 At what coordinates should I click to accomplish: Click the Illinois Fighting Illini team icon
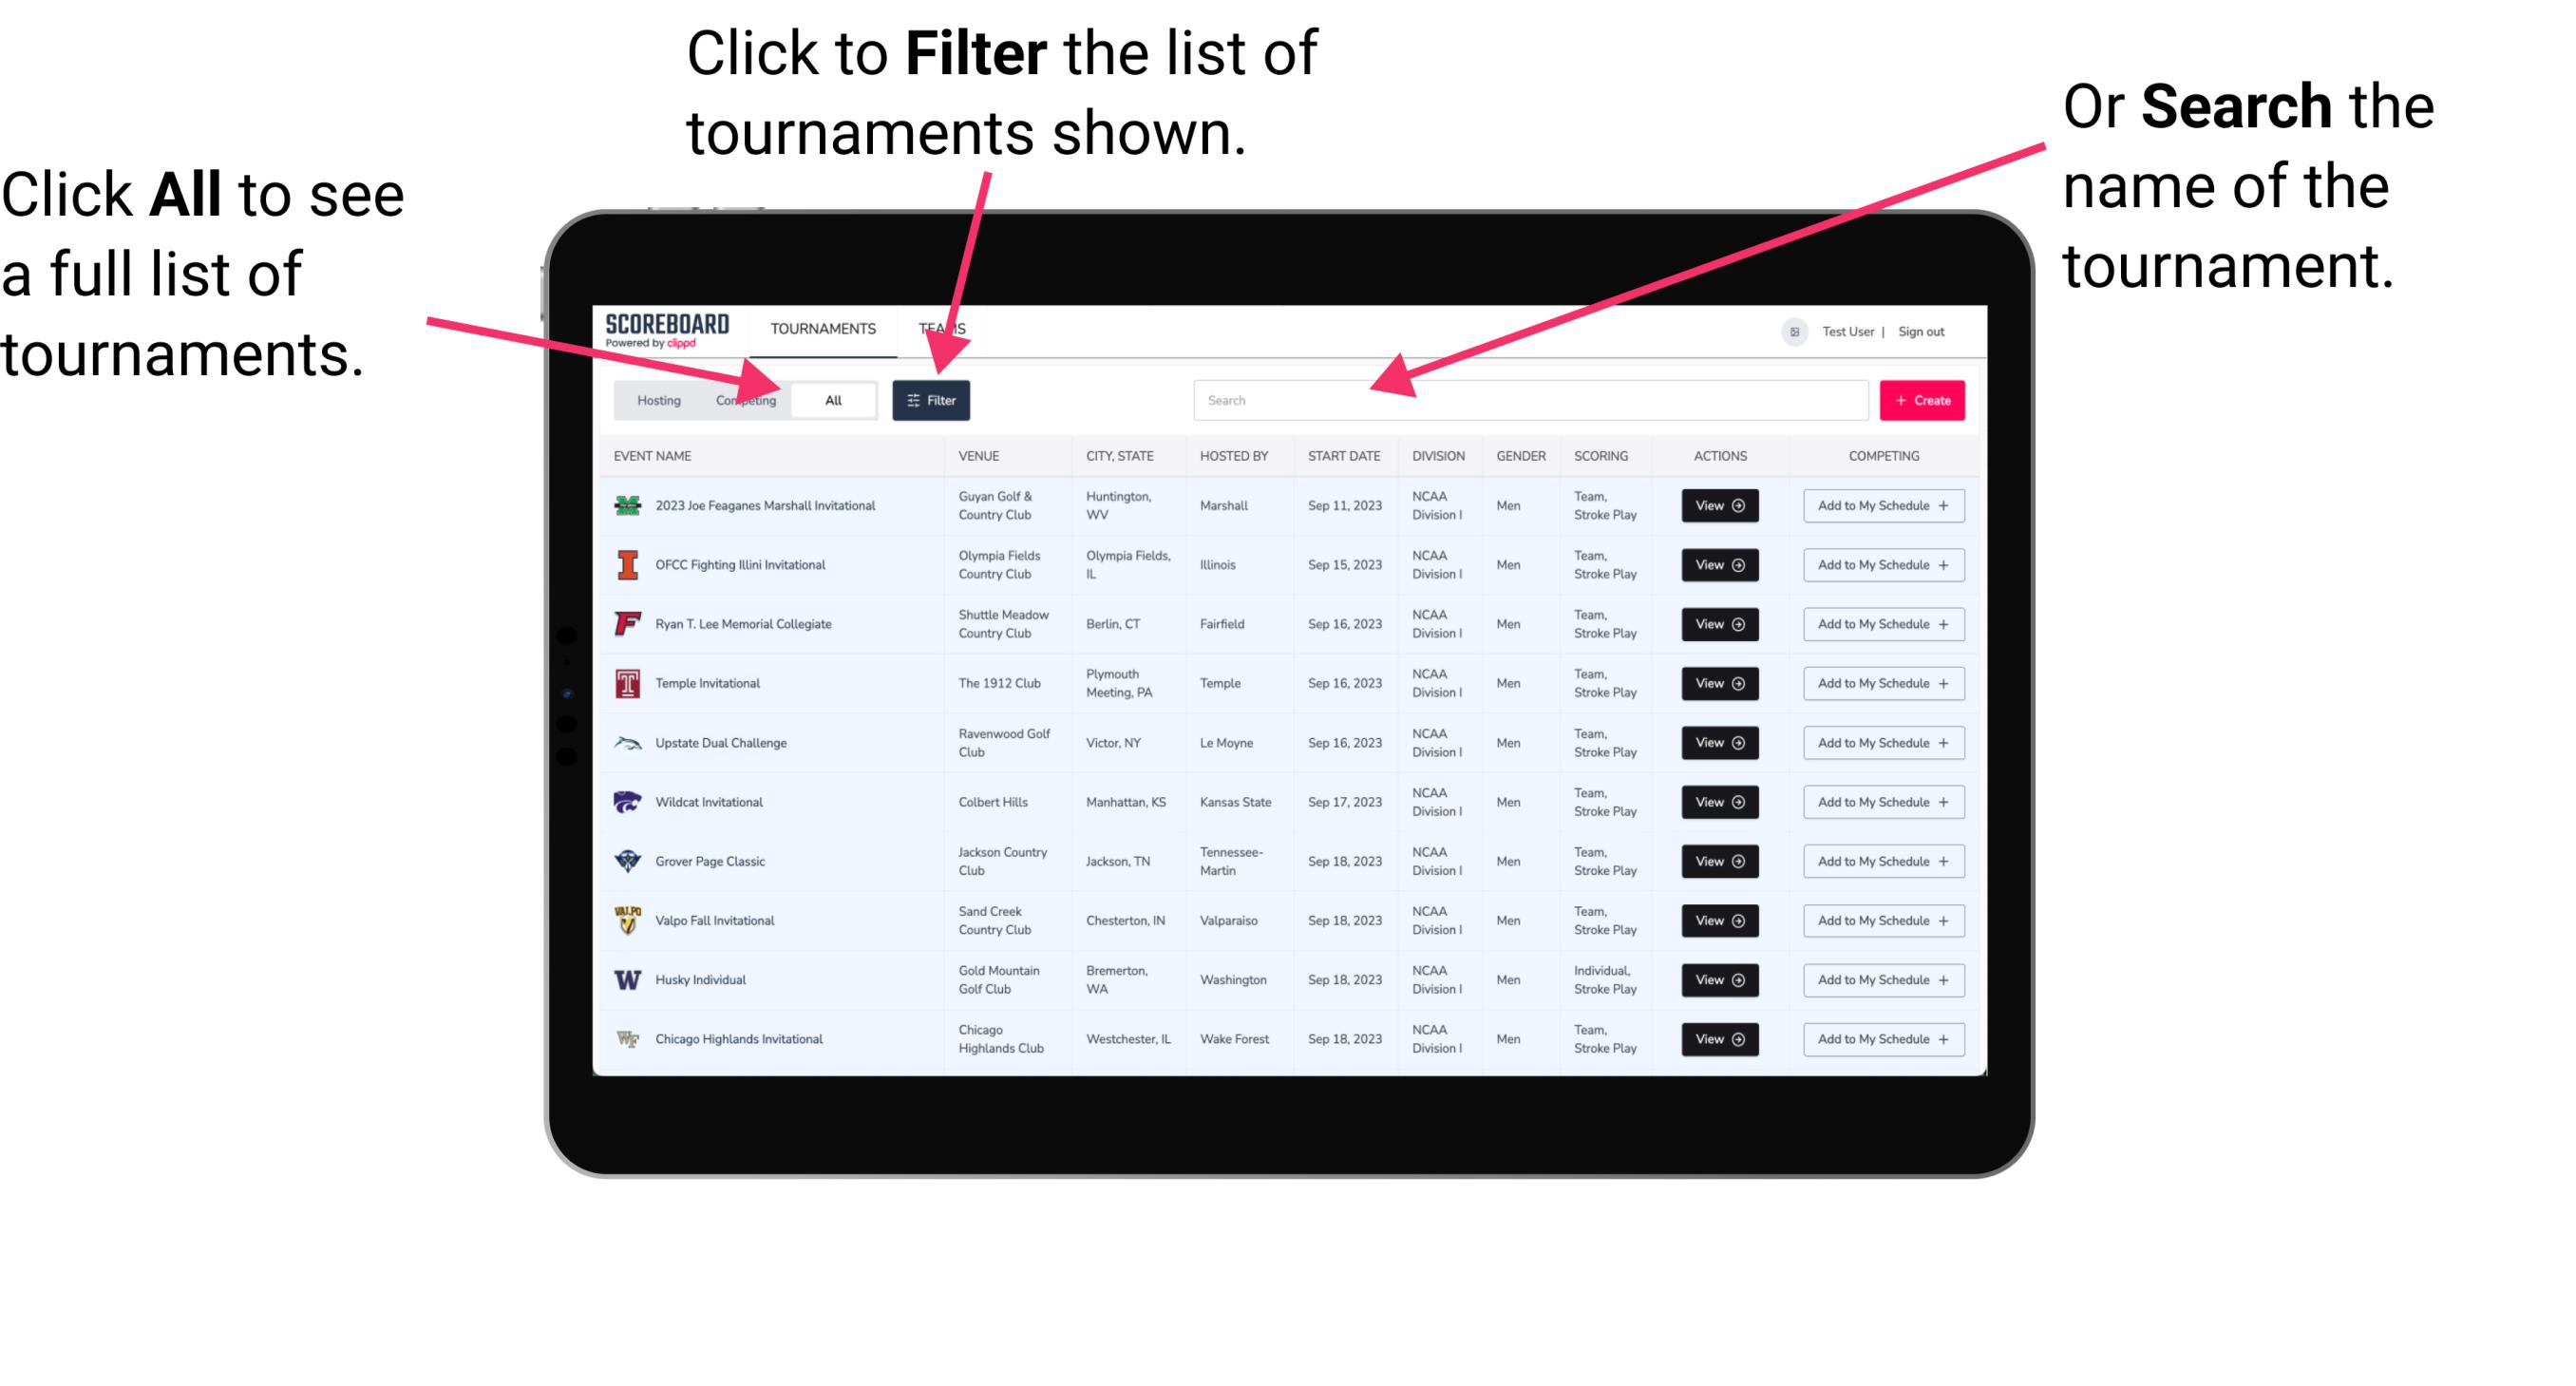(x=632, y=565)
